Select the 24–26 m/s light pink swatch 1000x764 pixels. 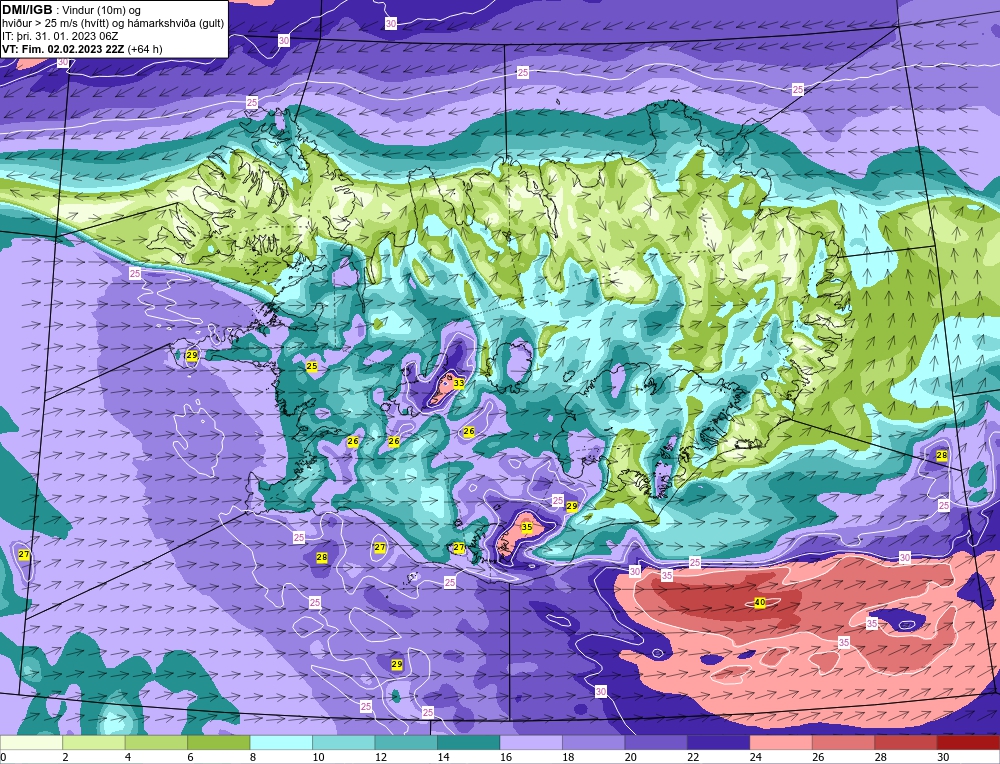point(781,742)
